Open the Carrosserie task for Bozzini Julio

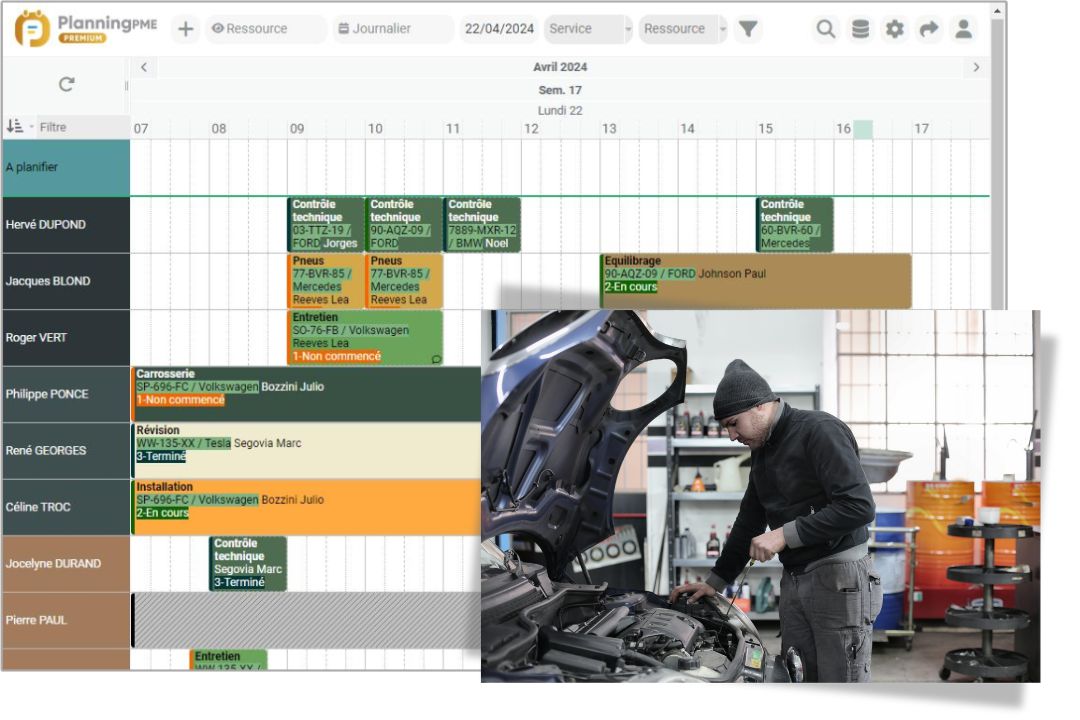click(x=307, y=394)
